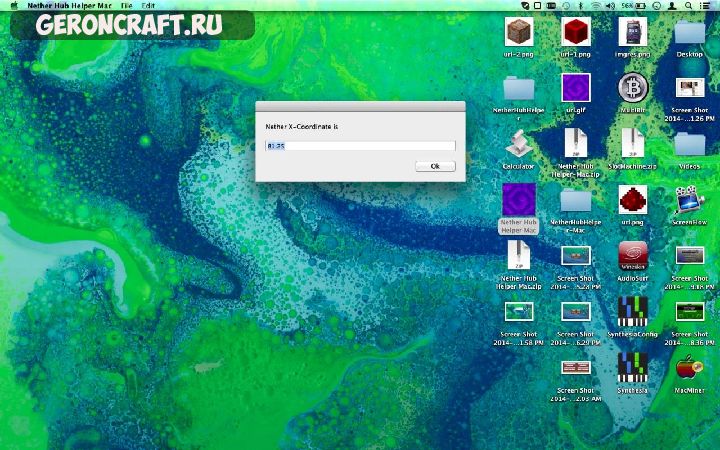Image resolution: width=720 pixels, height=450 pixels.
Task: Open the Apple menu
Action: 14,6
